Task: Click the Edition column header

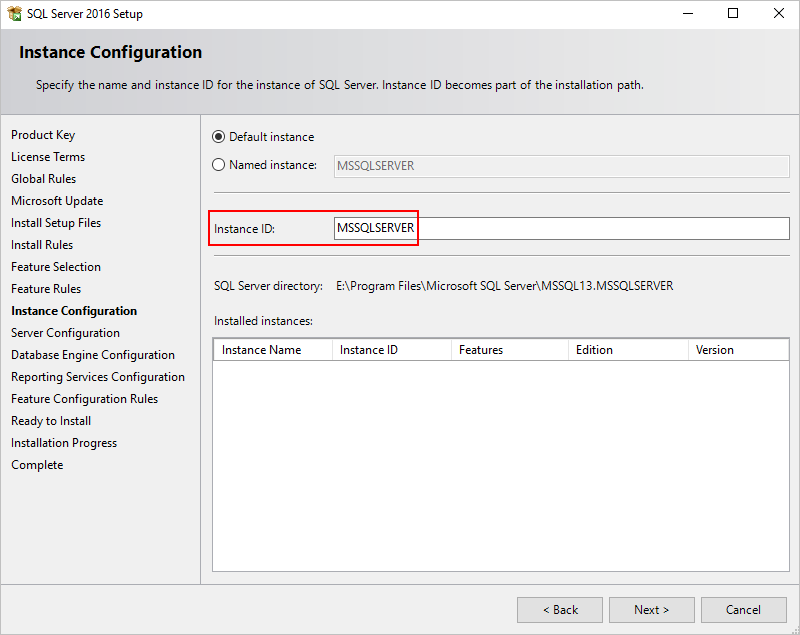Action: point(629,350)
